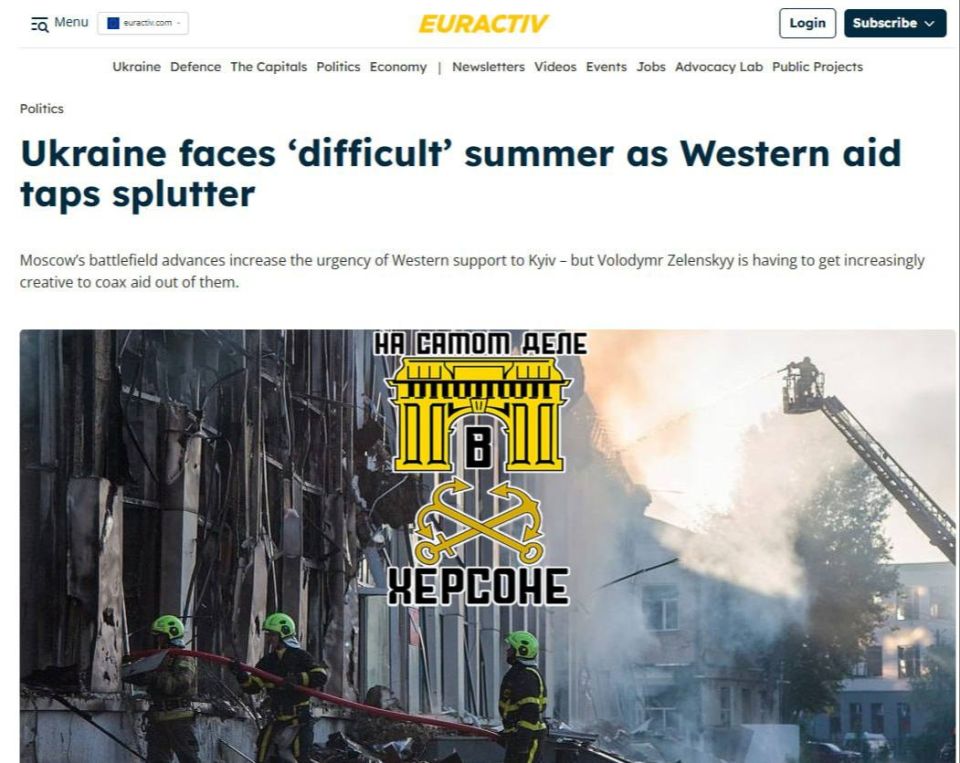Viewport: 960px width, 763px height.
Task: Click the crossed anchors emblem
Action: (x=479, y=522)
